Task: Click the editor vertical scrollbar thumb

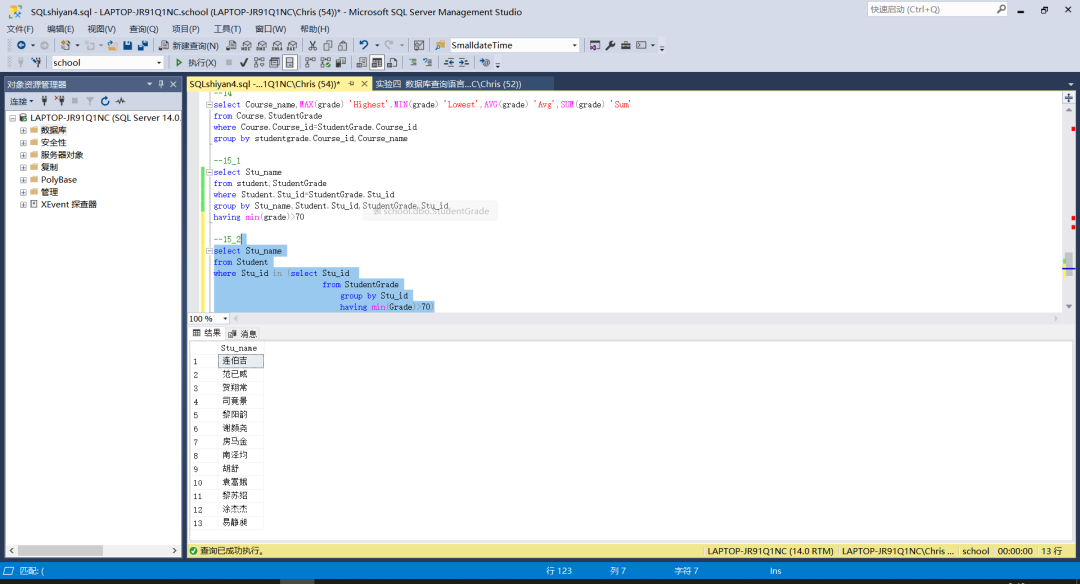Action: coord(1068,264)
